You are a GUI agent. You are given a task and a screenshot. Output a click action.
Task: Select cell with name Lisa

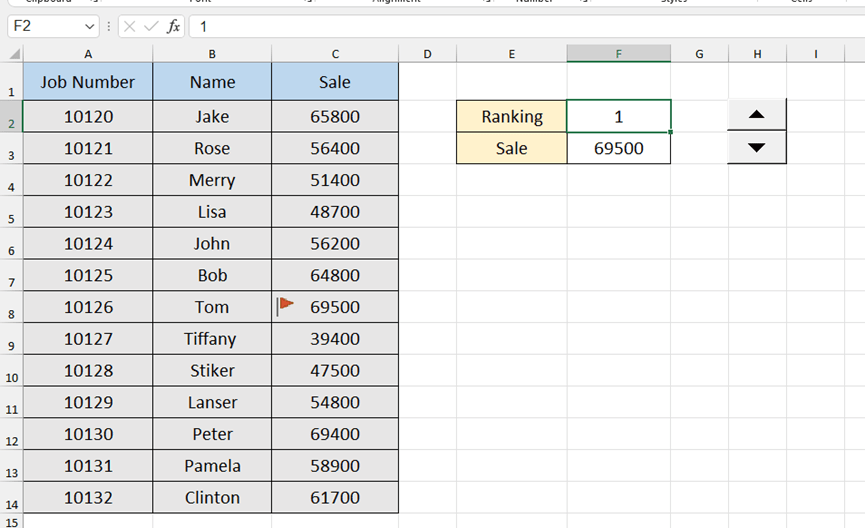pyautogui.click(x=212, y=212)
